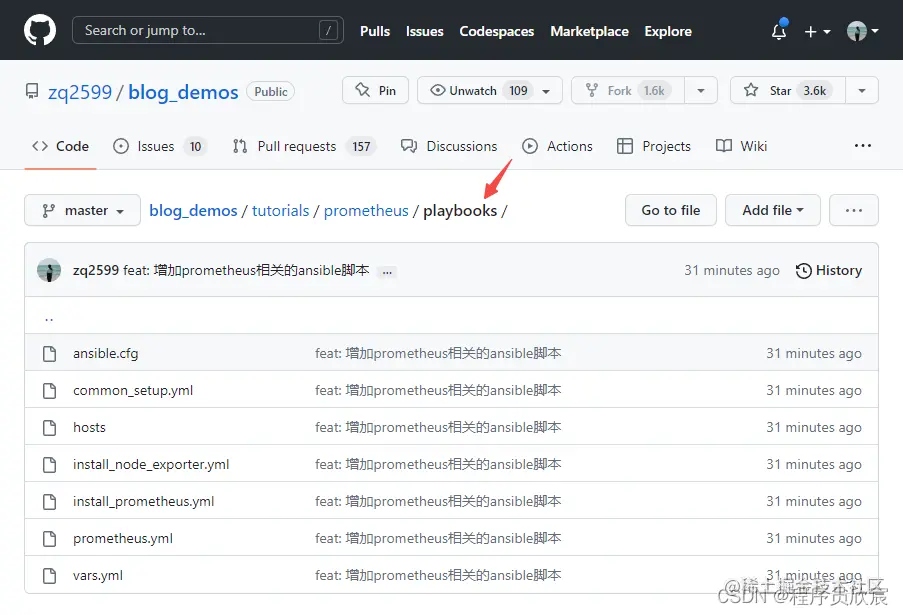Go to Explore in the top navigation

point(668,31)
